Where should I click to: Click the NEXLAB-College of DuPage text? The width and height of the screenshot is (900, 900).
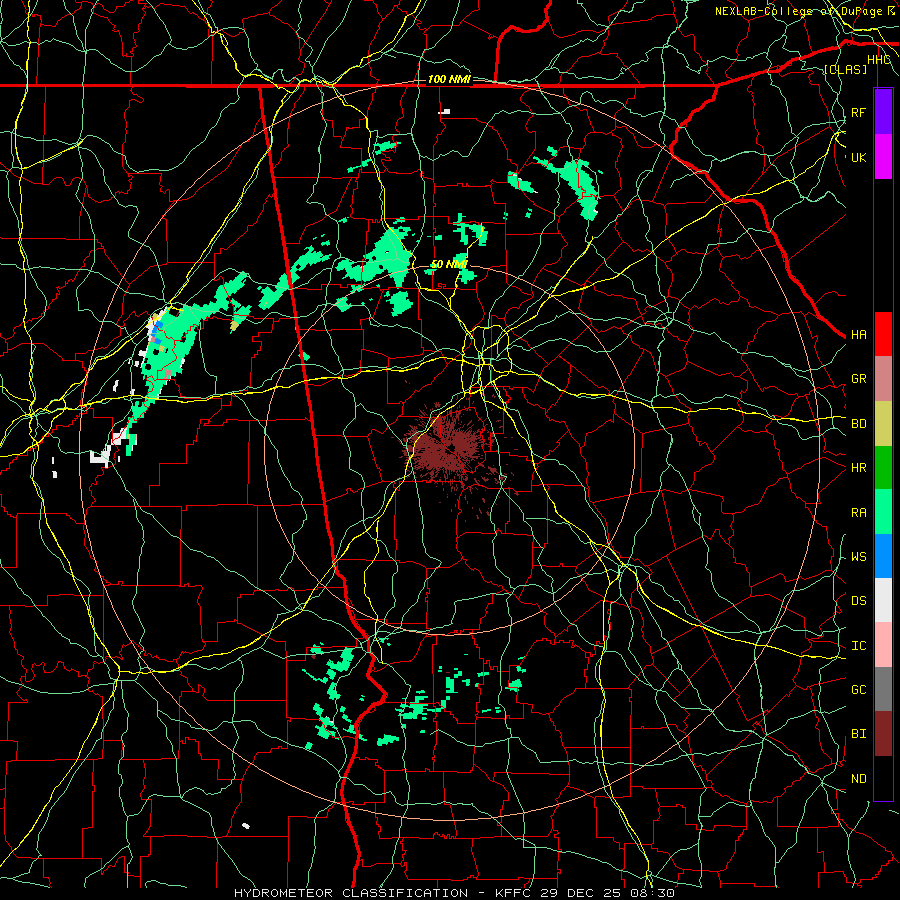799,11
